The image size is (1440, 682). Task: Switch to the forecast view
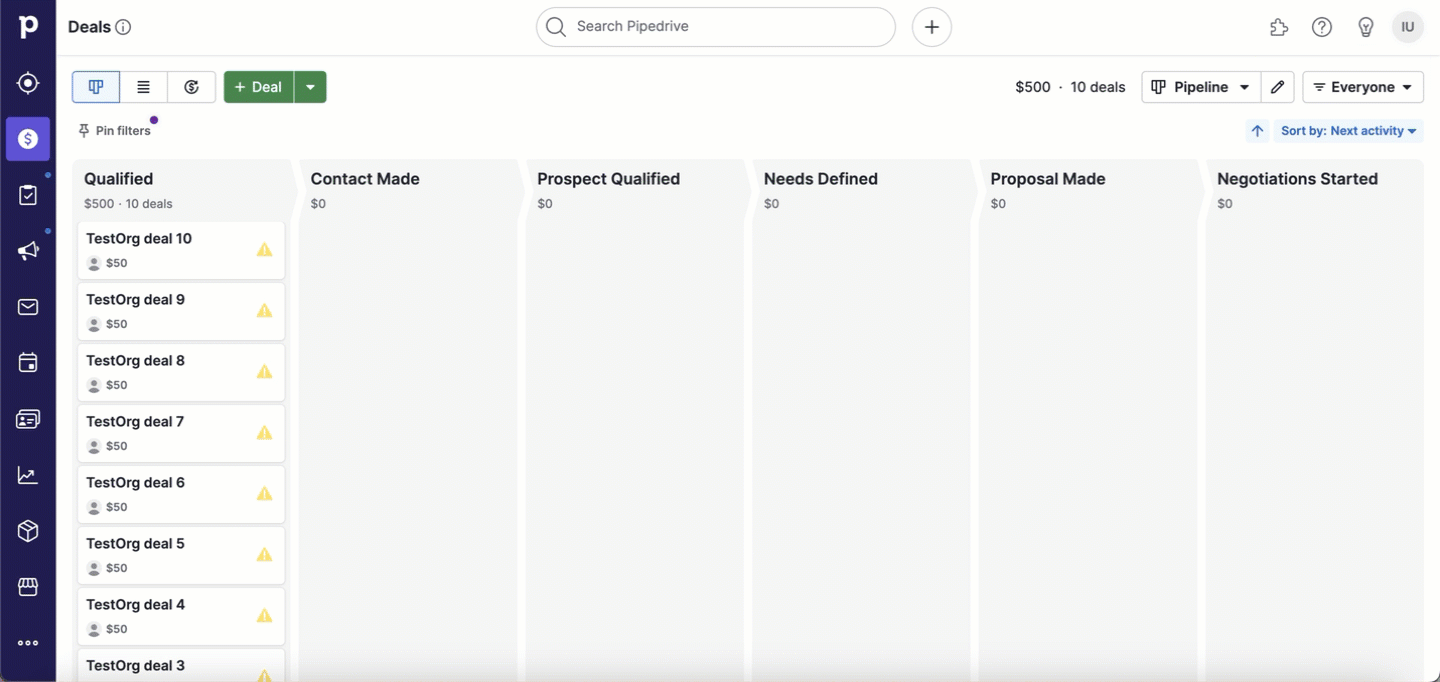[192, 87]
